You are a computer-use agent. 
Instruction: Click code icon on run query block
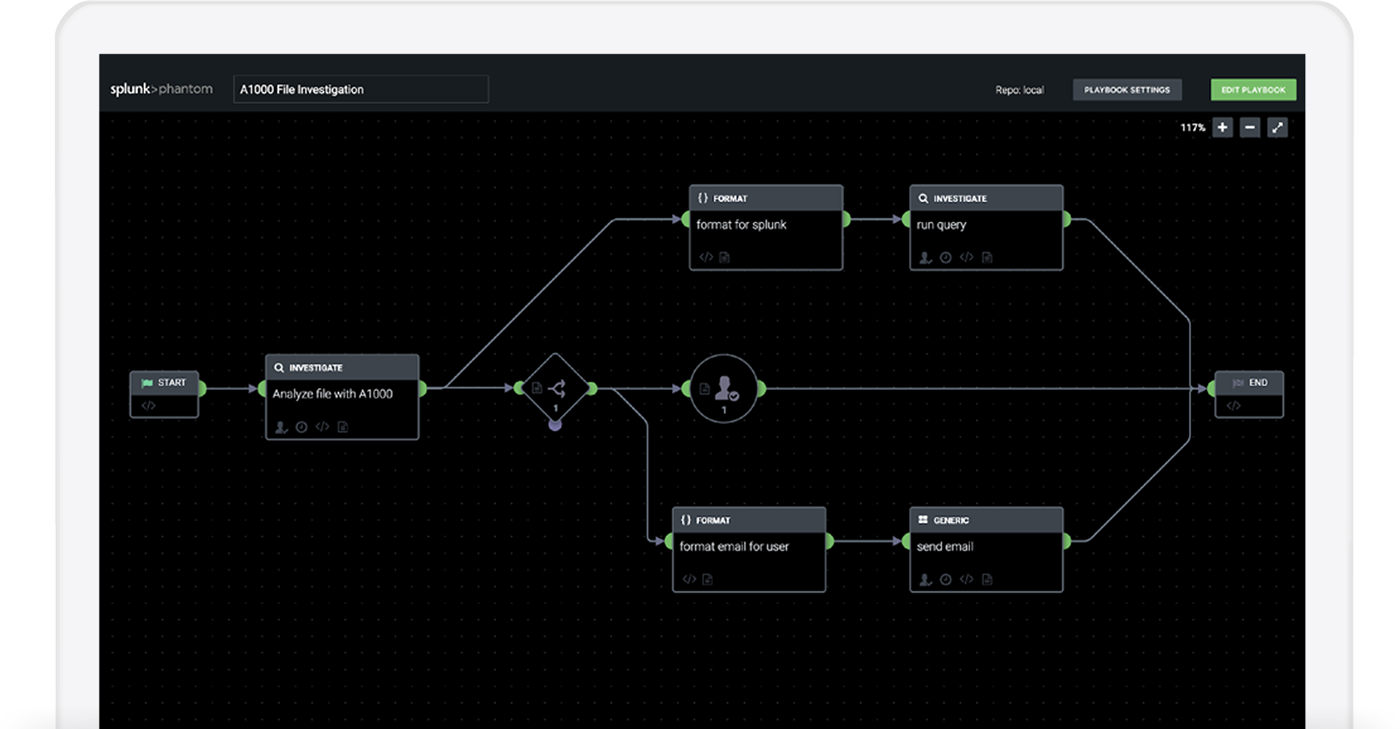(x=966, y=257)
